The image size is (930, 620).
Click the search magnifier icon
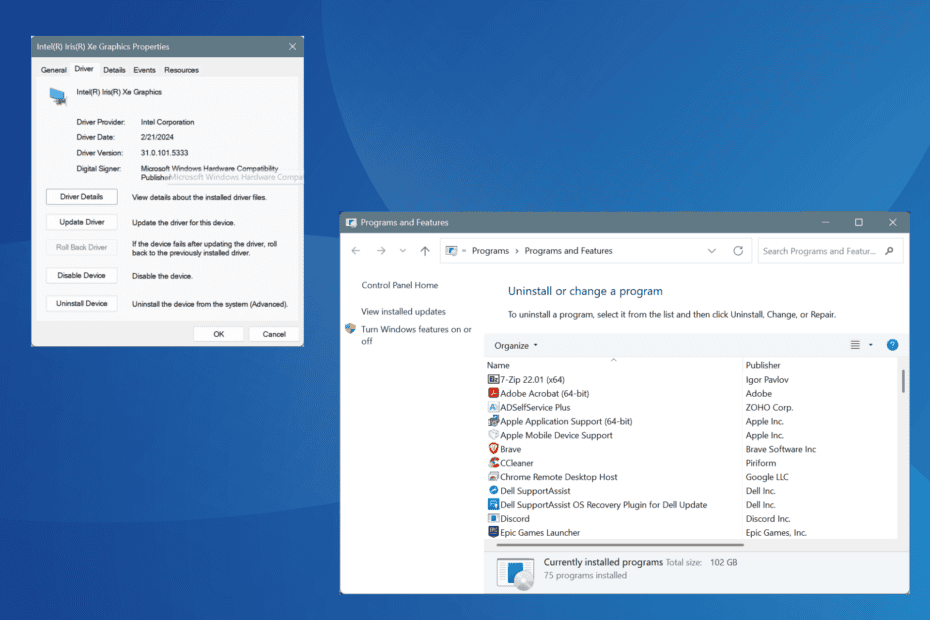(x=889, y=251)
